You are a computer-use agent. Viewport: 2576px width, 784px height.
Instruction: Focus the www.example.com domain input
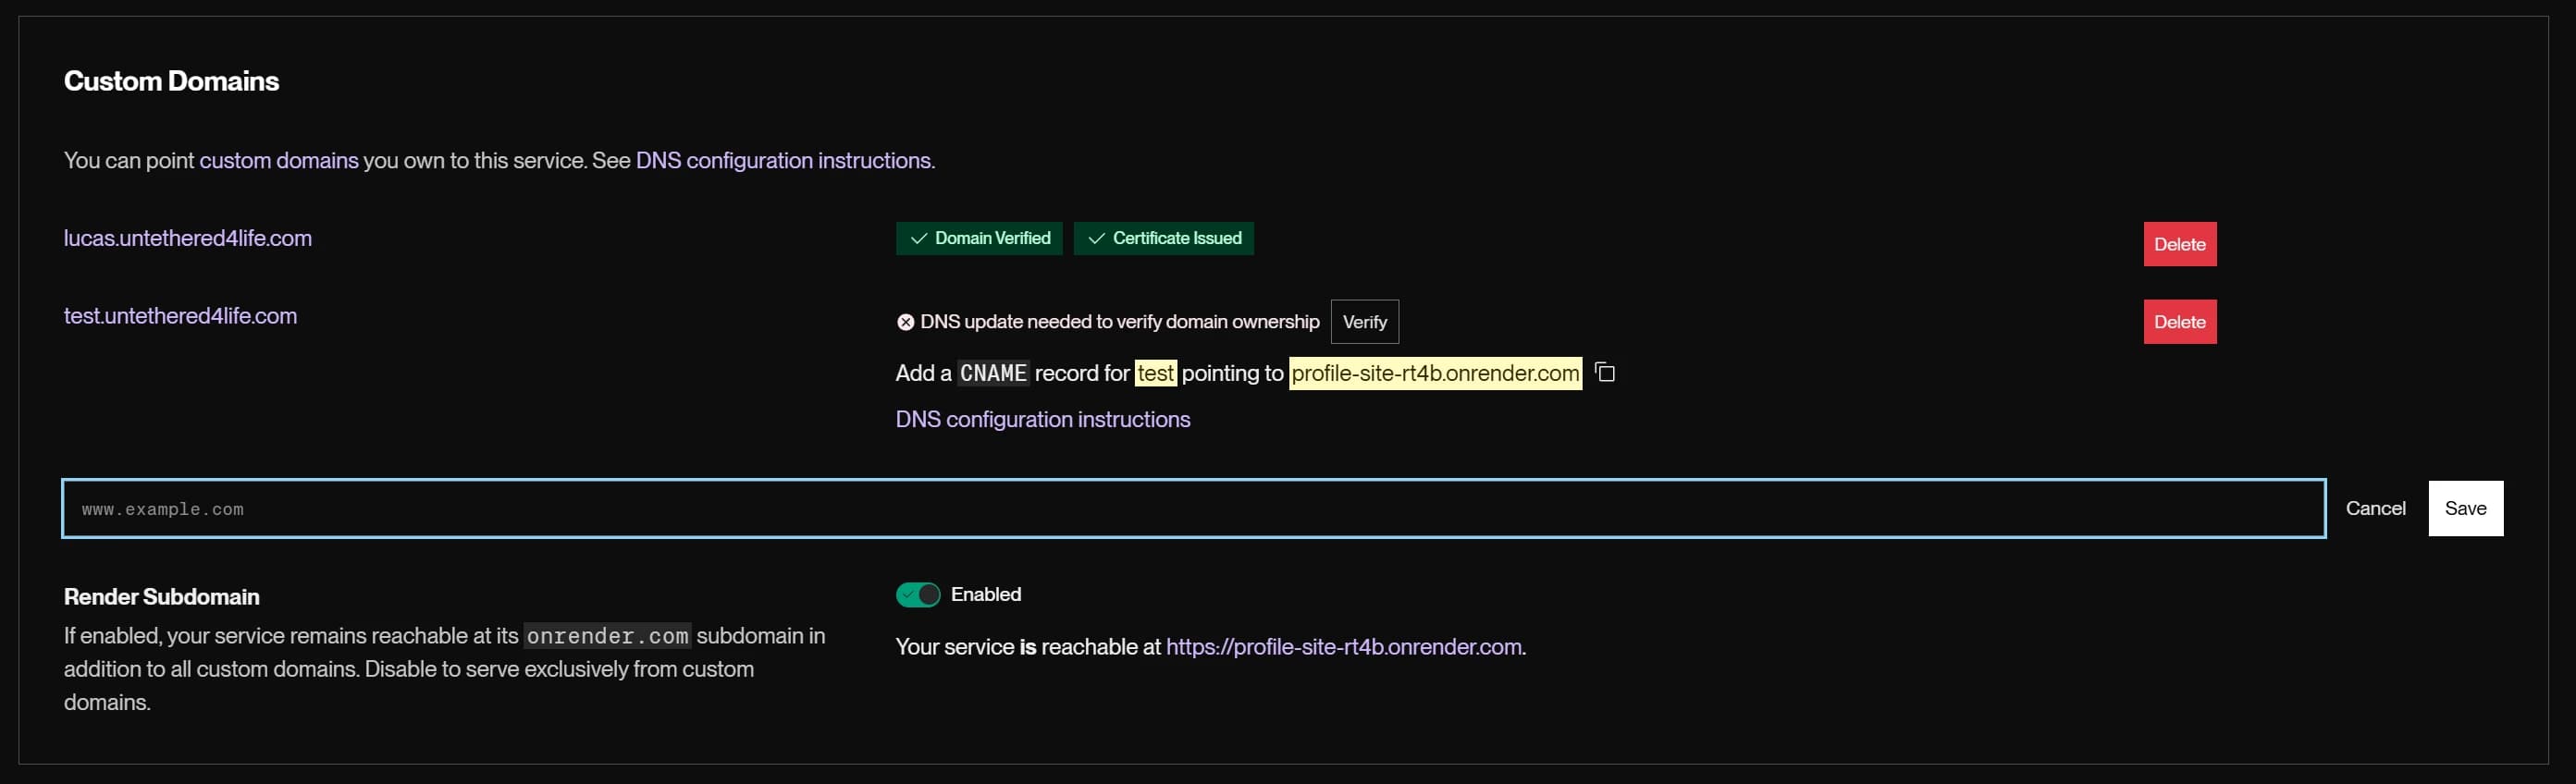click(x=1192, y=509)
